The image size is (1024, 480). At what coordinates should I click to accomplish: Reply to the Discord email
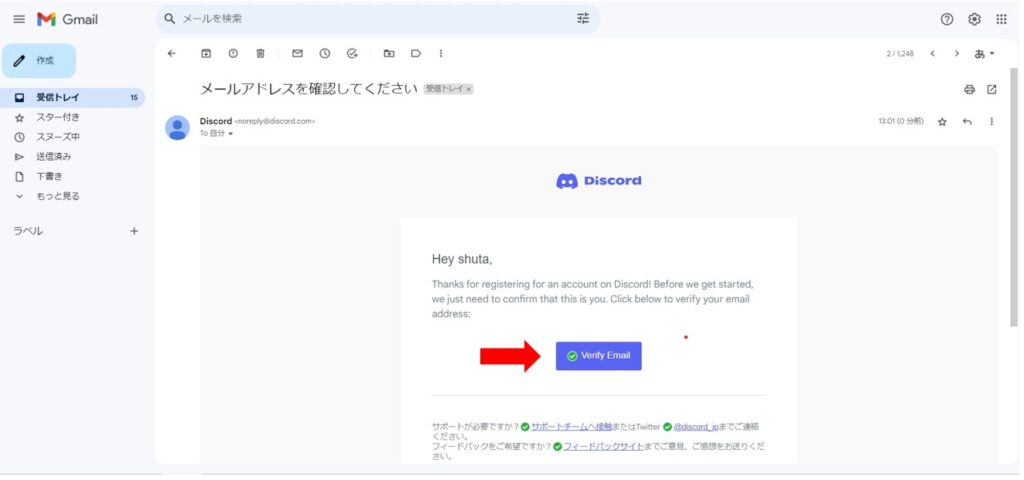[x=967, y=121]
